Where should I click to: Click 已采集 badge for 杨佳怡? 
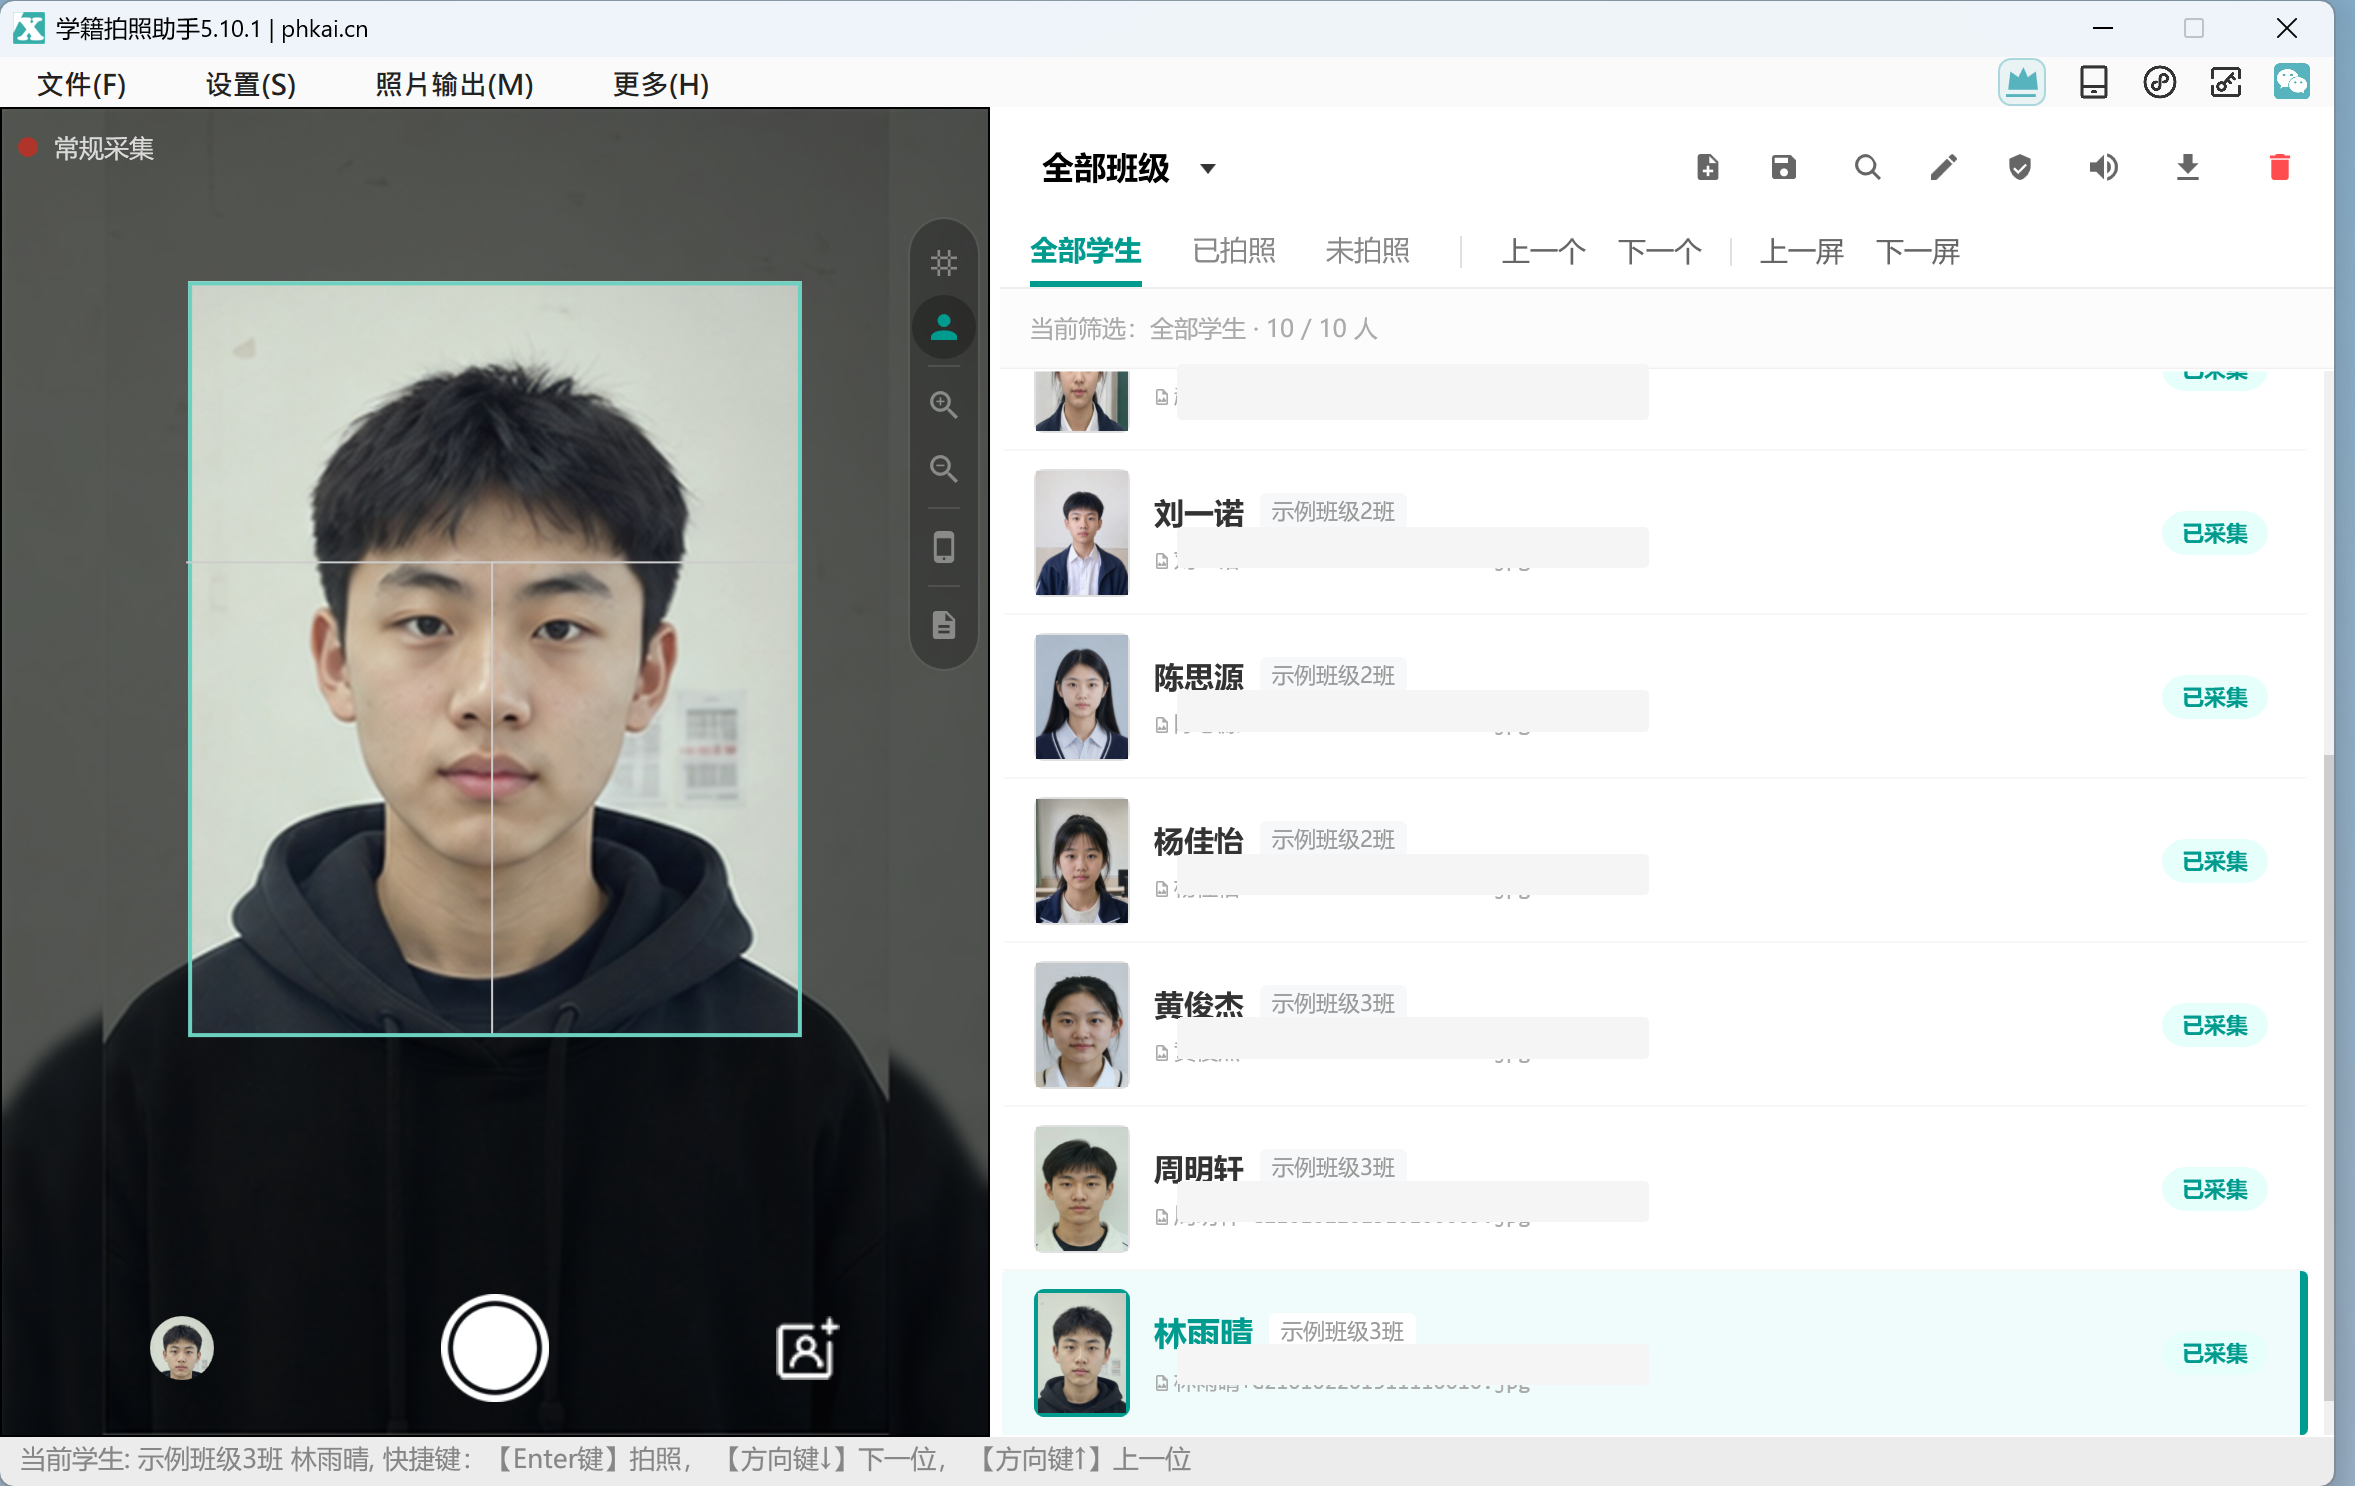(x=2214, y=861)
